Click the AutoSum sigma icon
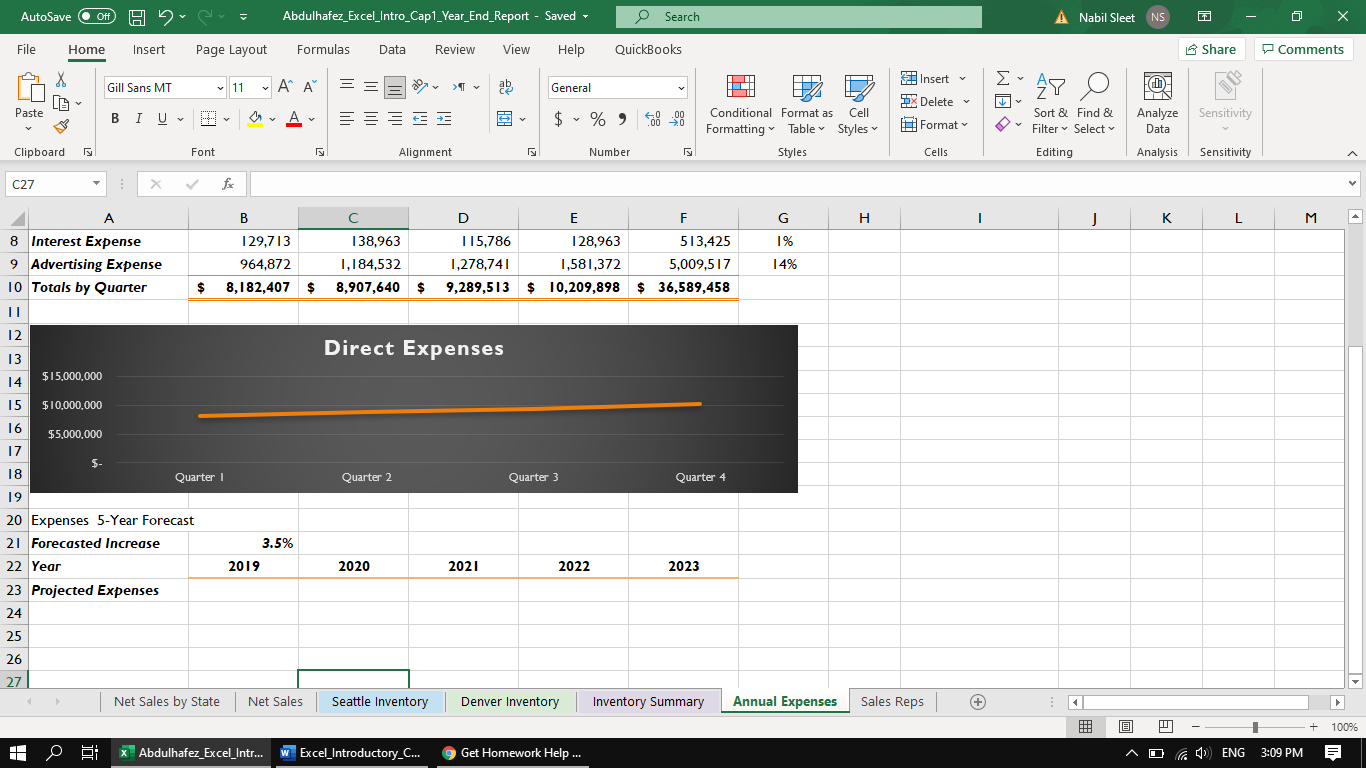The height and width of the screenshot is (768, 1366). coord(1003,79)
